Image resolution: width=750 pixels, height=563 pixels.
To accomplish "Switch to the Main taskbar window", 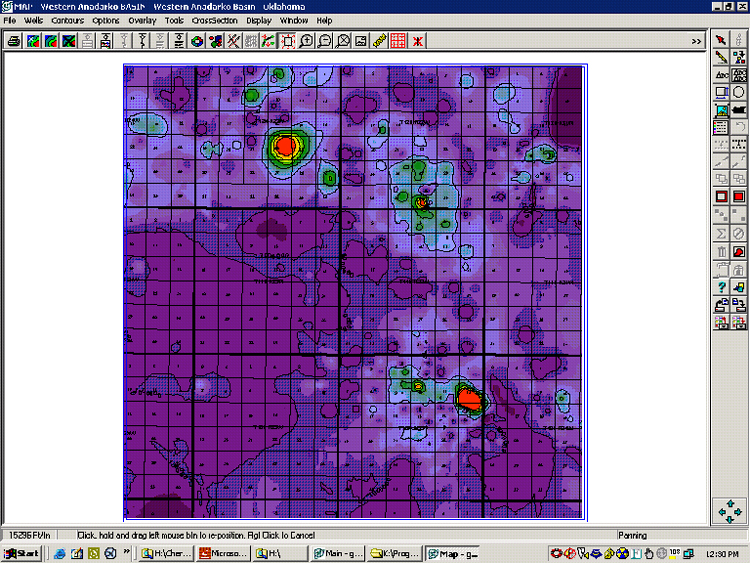I will point(338,553).
